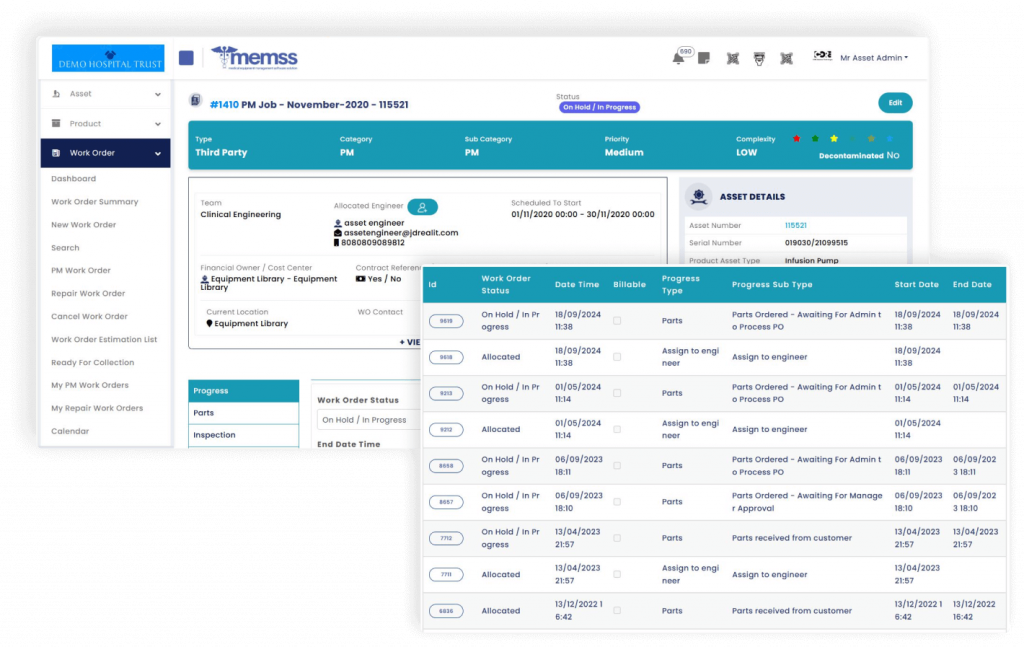
Task: Toggle Billable checkbox for row 7711
Action: pos(617,575)
